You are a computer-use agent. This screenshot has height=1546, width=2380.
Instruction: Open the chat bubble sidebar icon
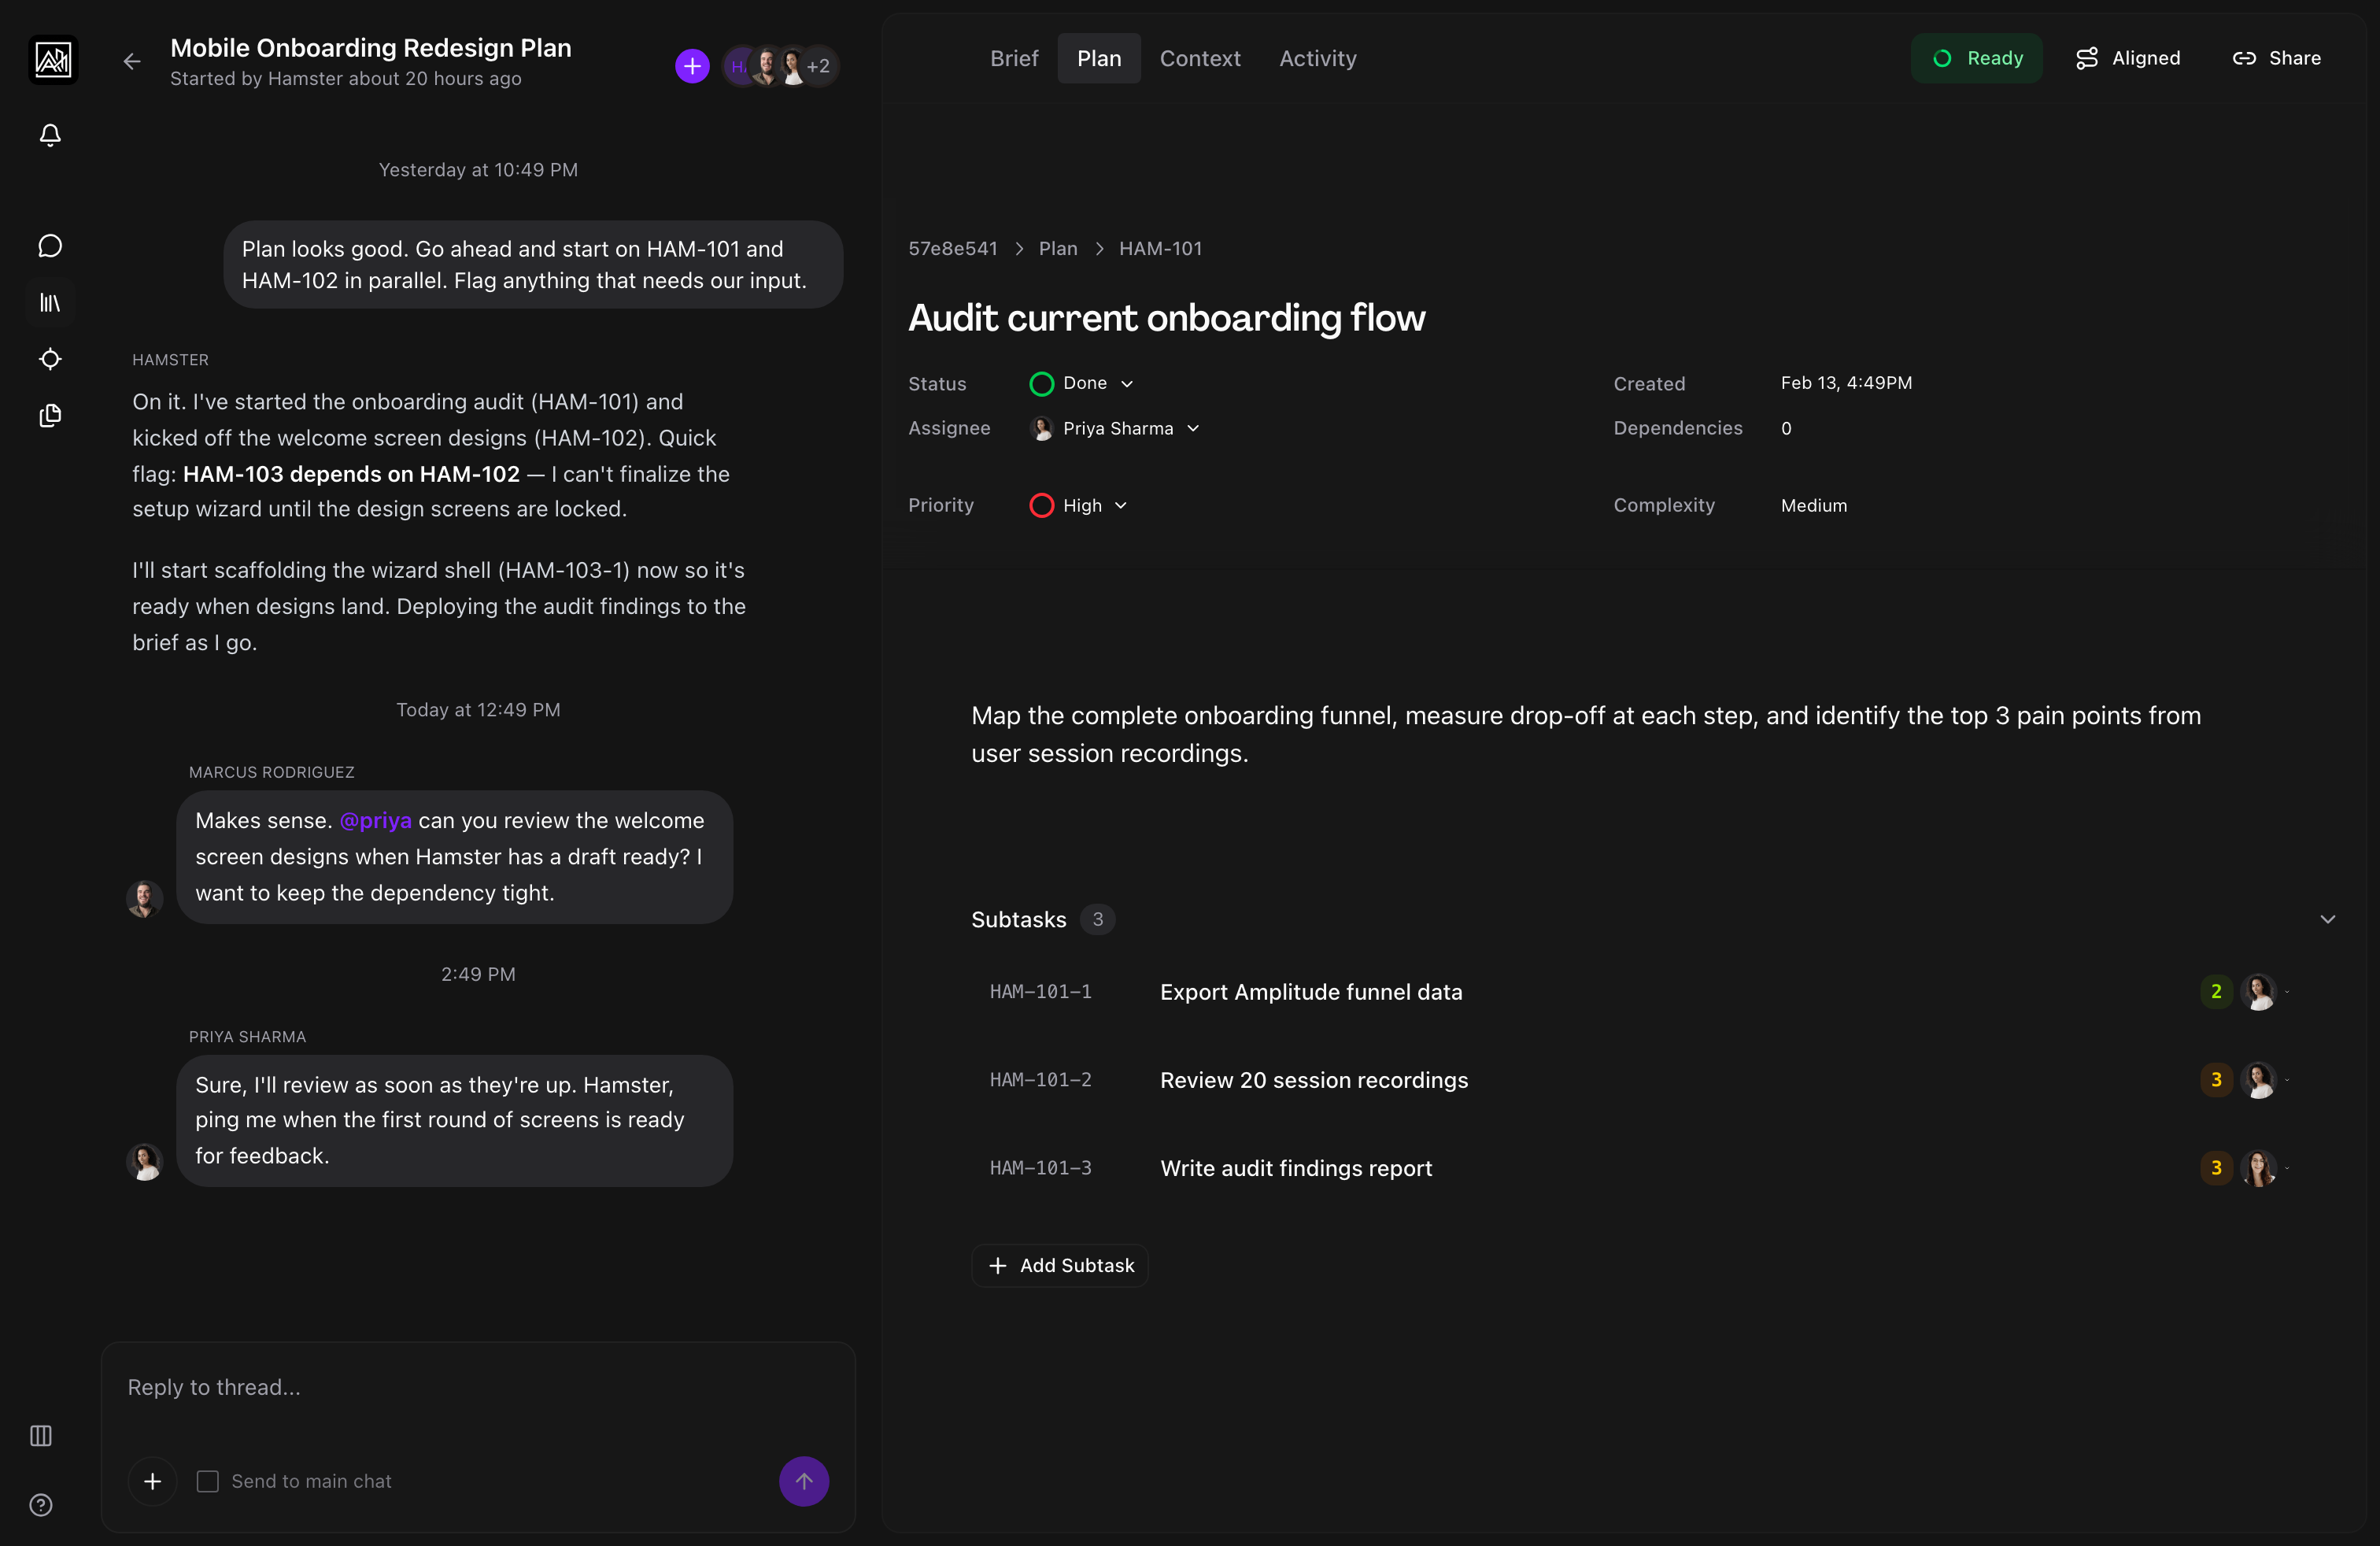point(50,246)
